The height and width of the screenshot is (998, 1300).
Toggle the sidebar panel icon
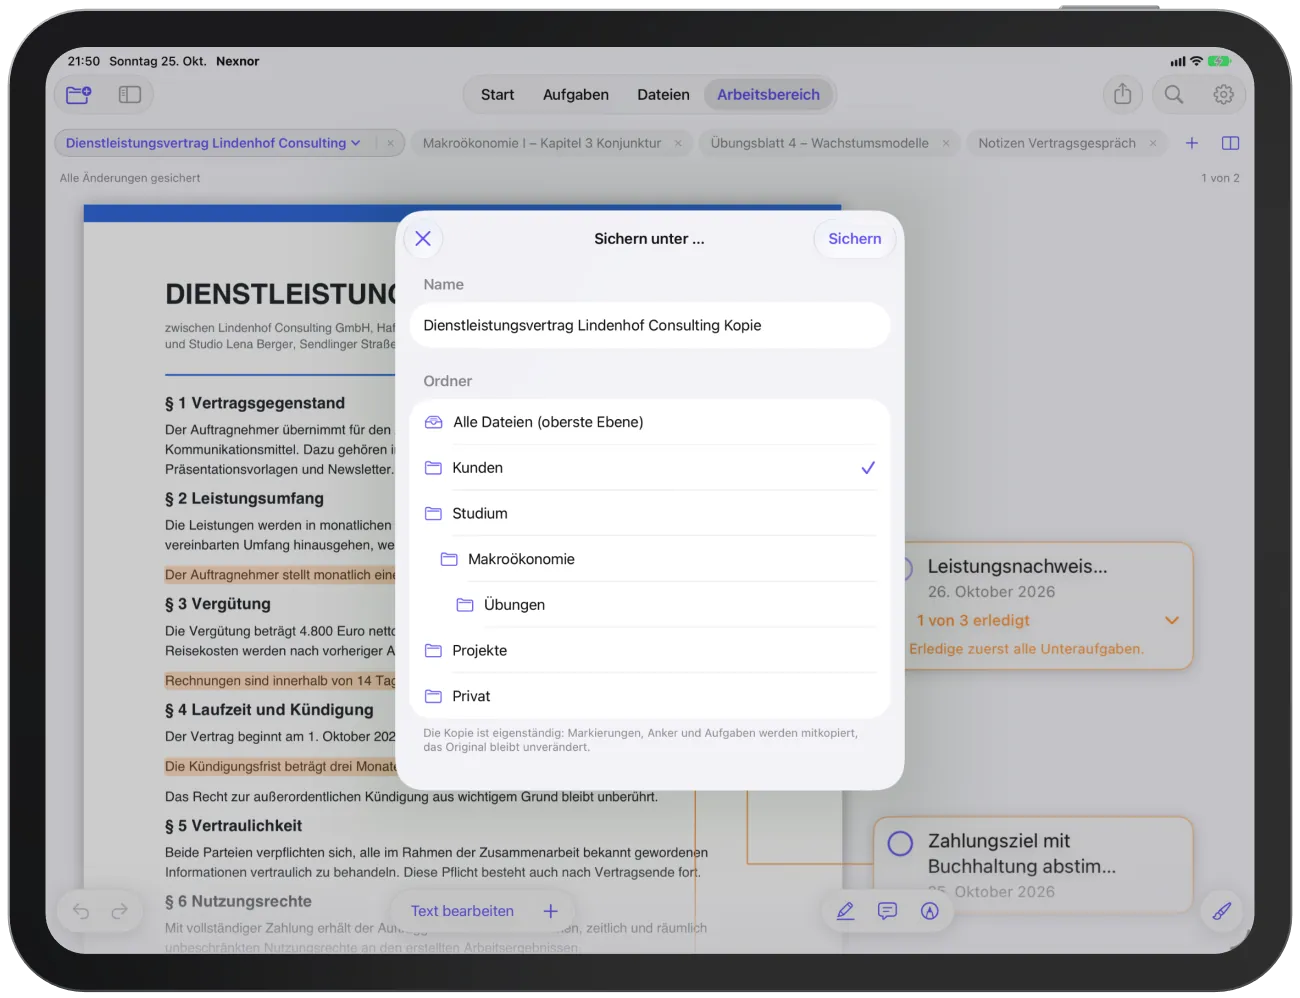(130, 95)
